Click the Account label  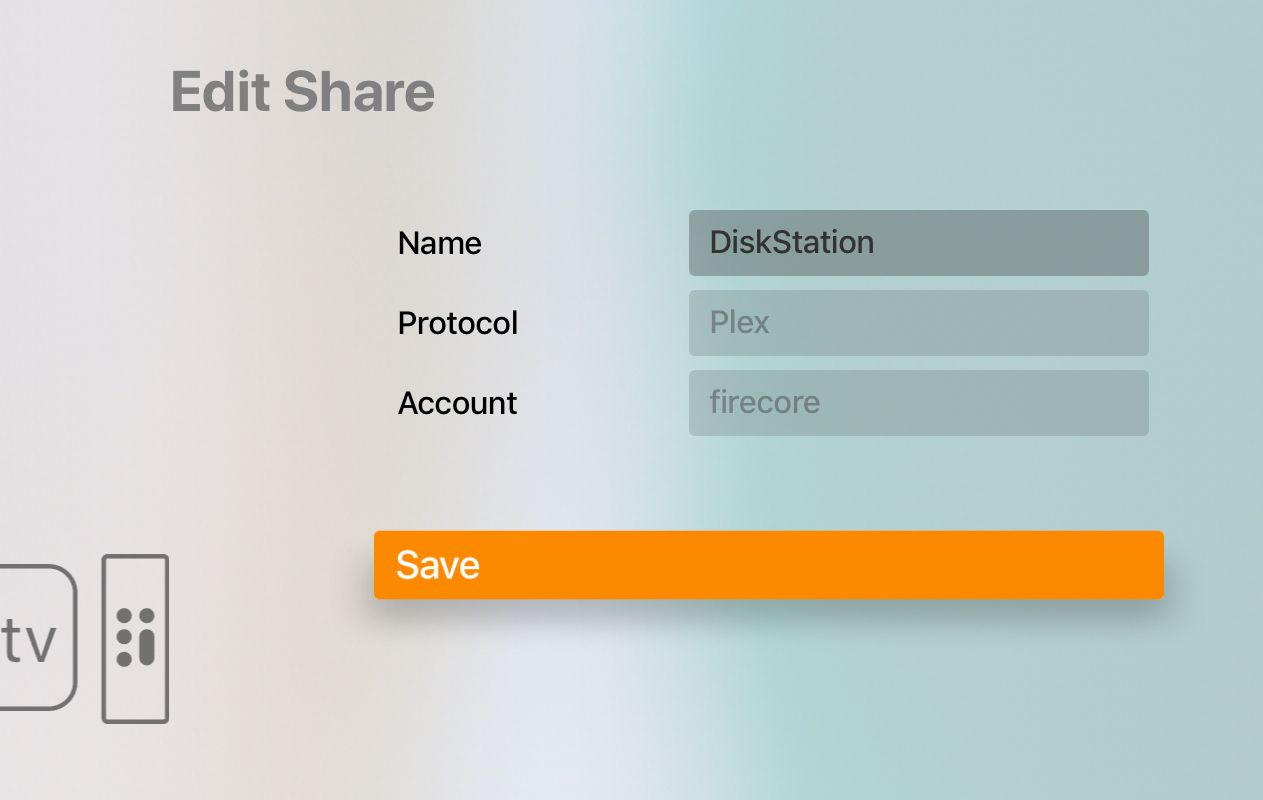(457, 403)
